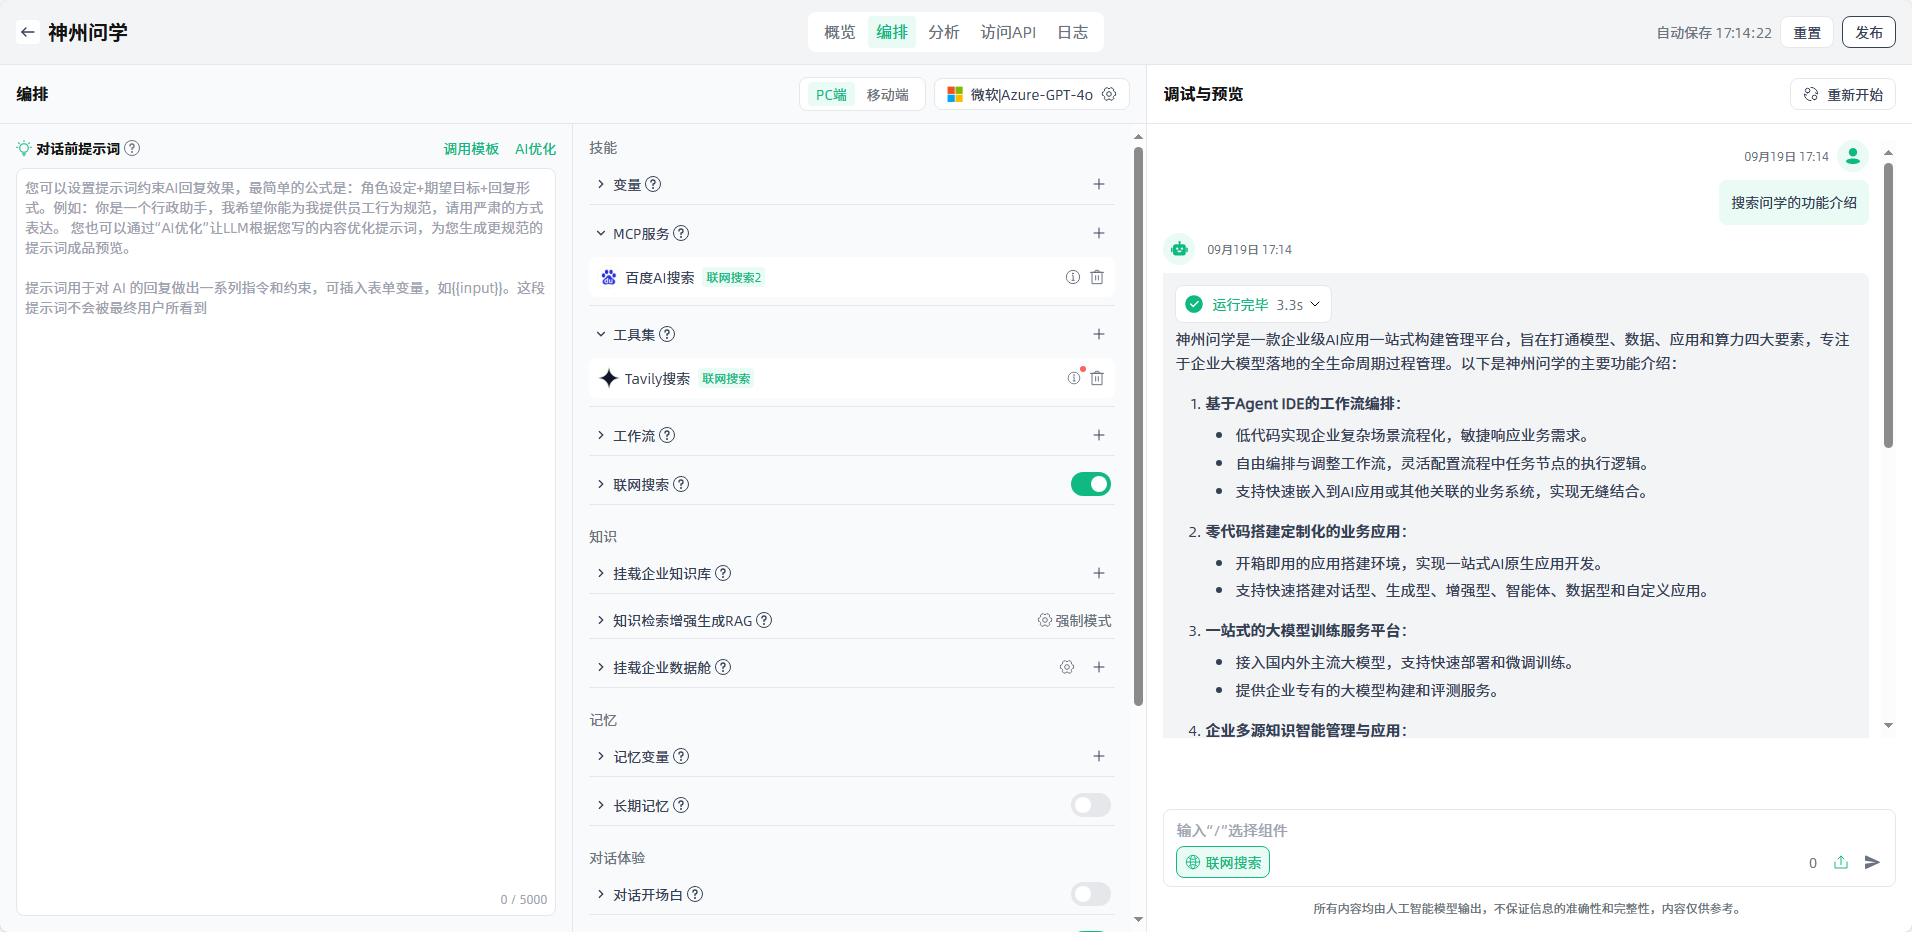1912x932 pixels.
Task: Collapse the MCP服务 section
Action: tap(601, 233)
